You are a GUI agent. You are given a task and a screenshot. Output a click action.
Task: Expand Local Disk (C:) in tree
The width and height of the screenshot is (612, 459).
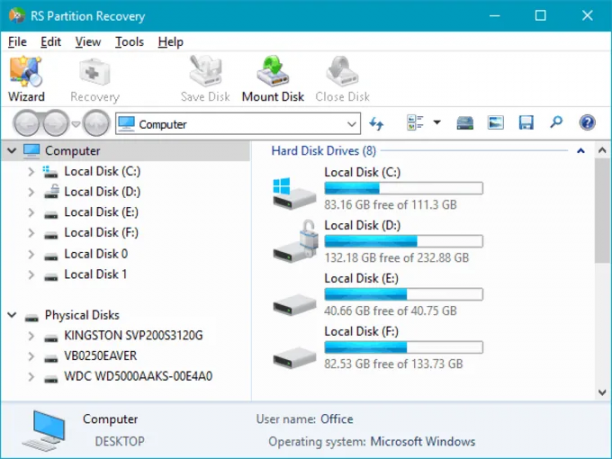coord(31,171)
